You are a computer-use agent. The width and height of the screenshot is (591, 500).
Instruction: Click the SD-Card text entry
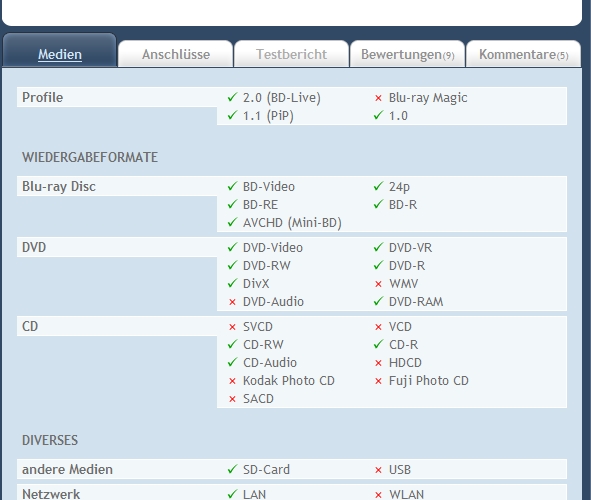266,469
